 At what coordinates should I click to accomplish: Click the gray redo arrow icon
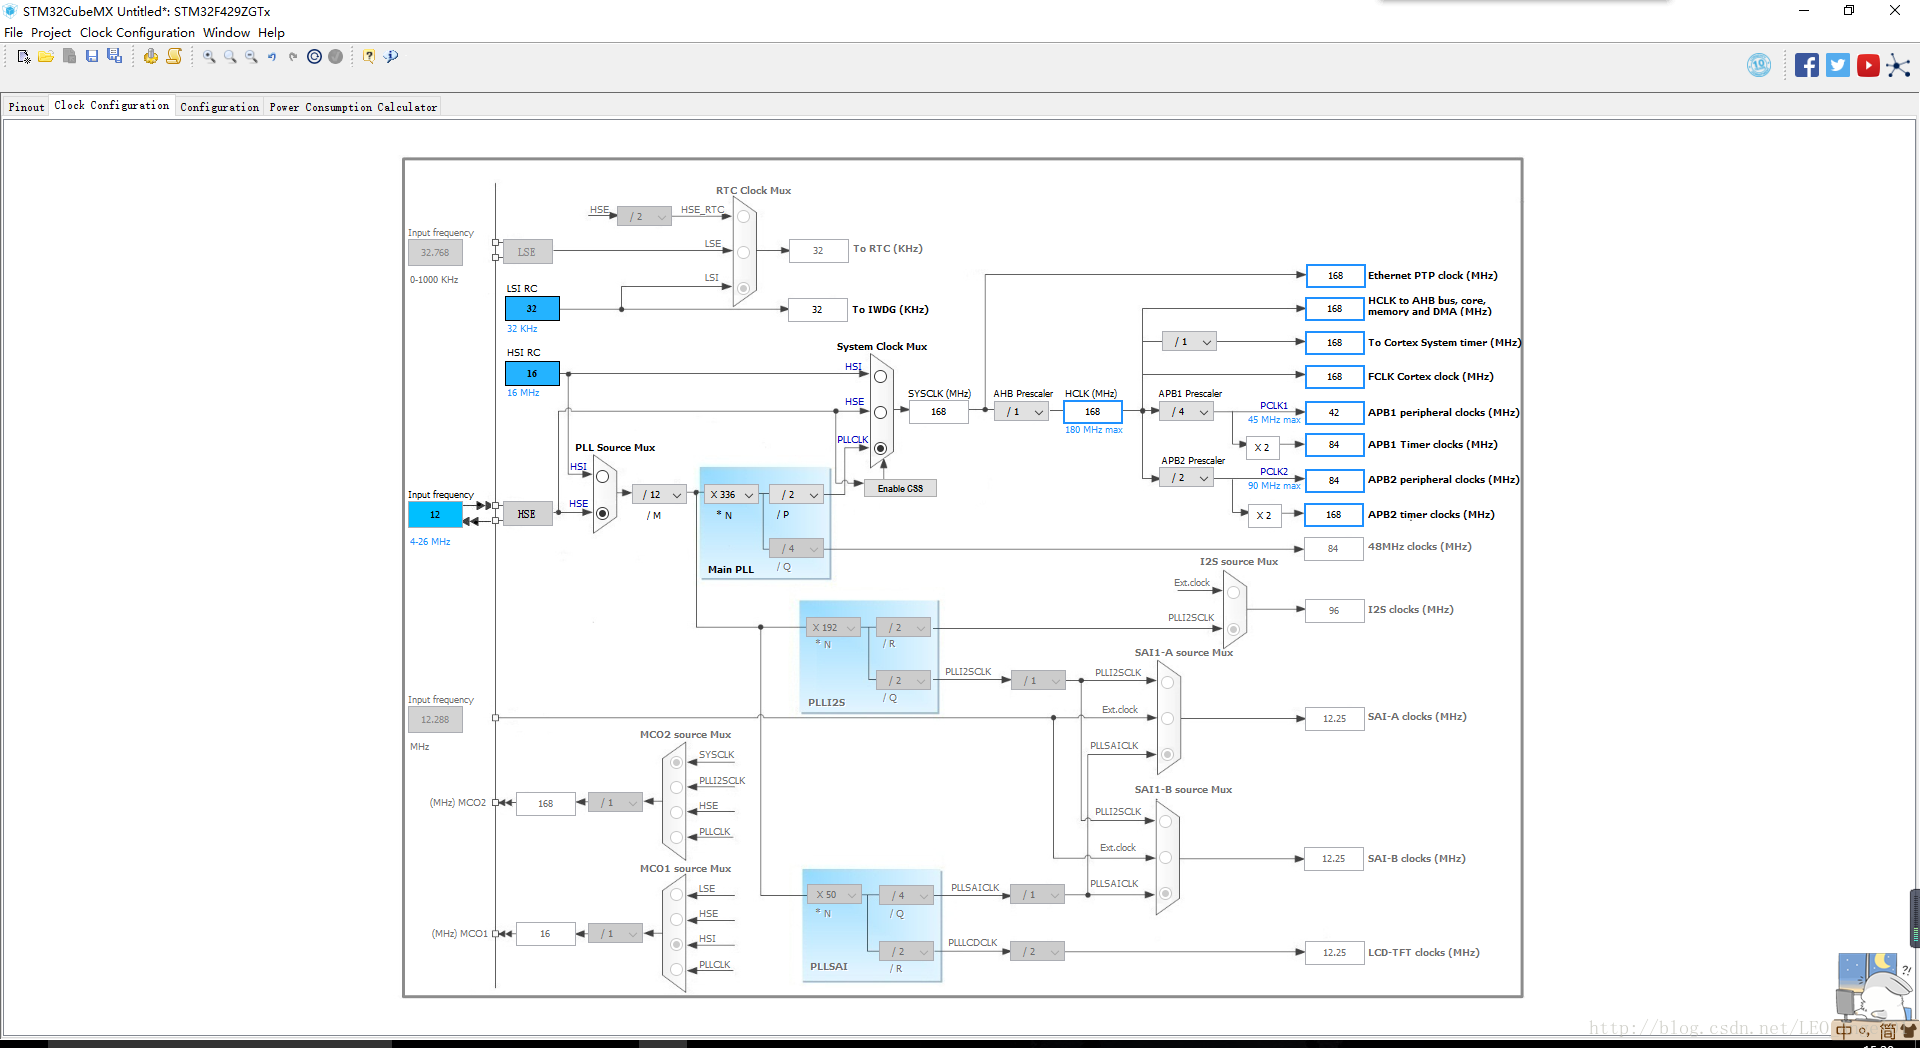tap(293, 57)
